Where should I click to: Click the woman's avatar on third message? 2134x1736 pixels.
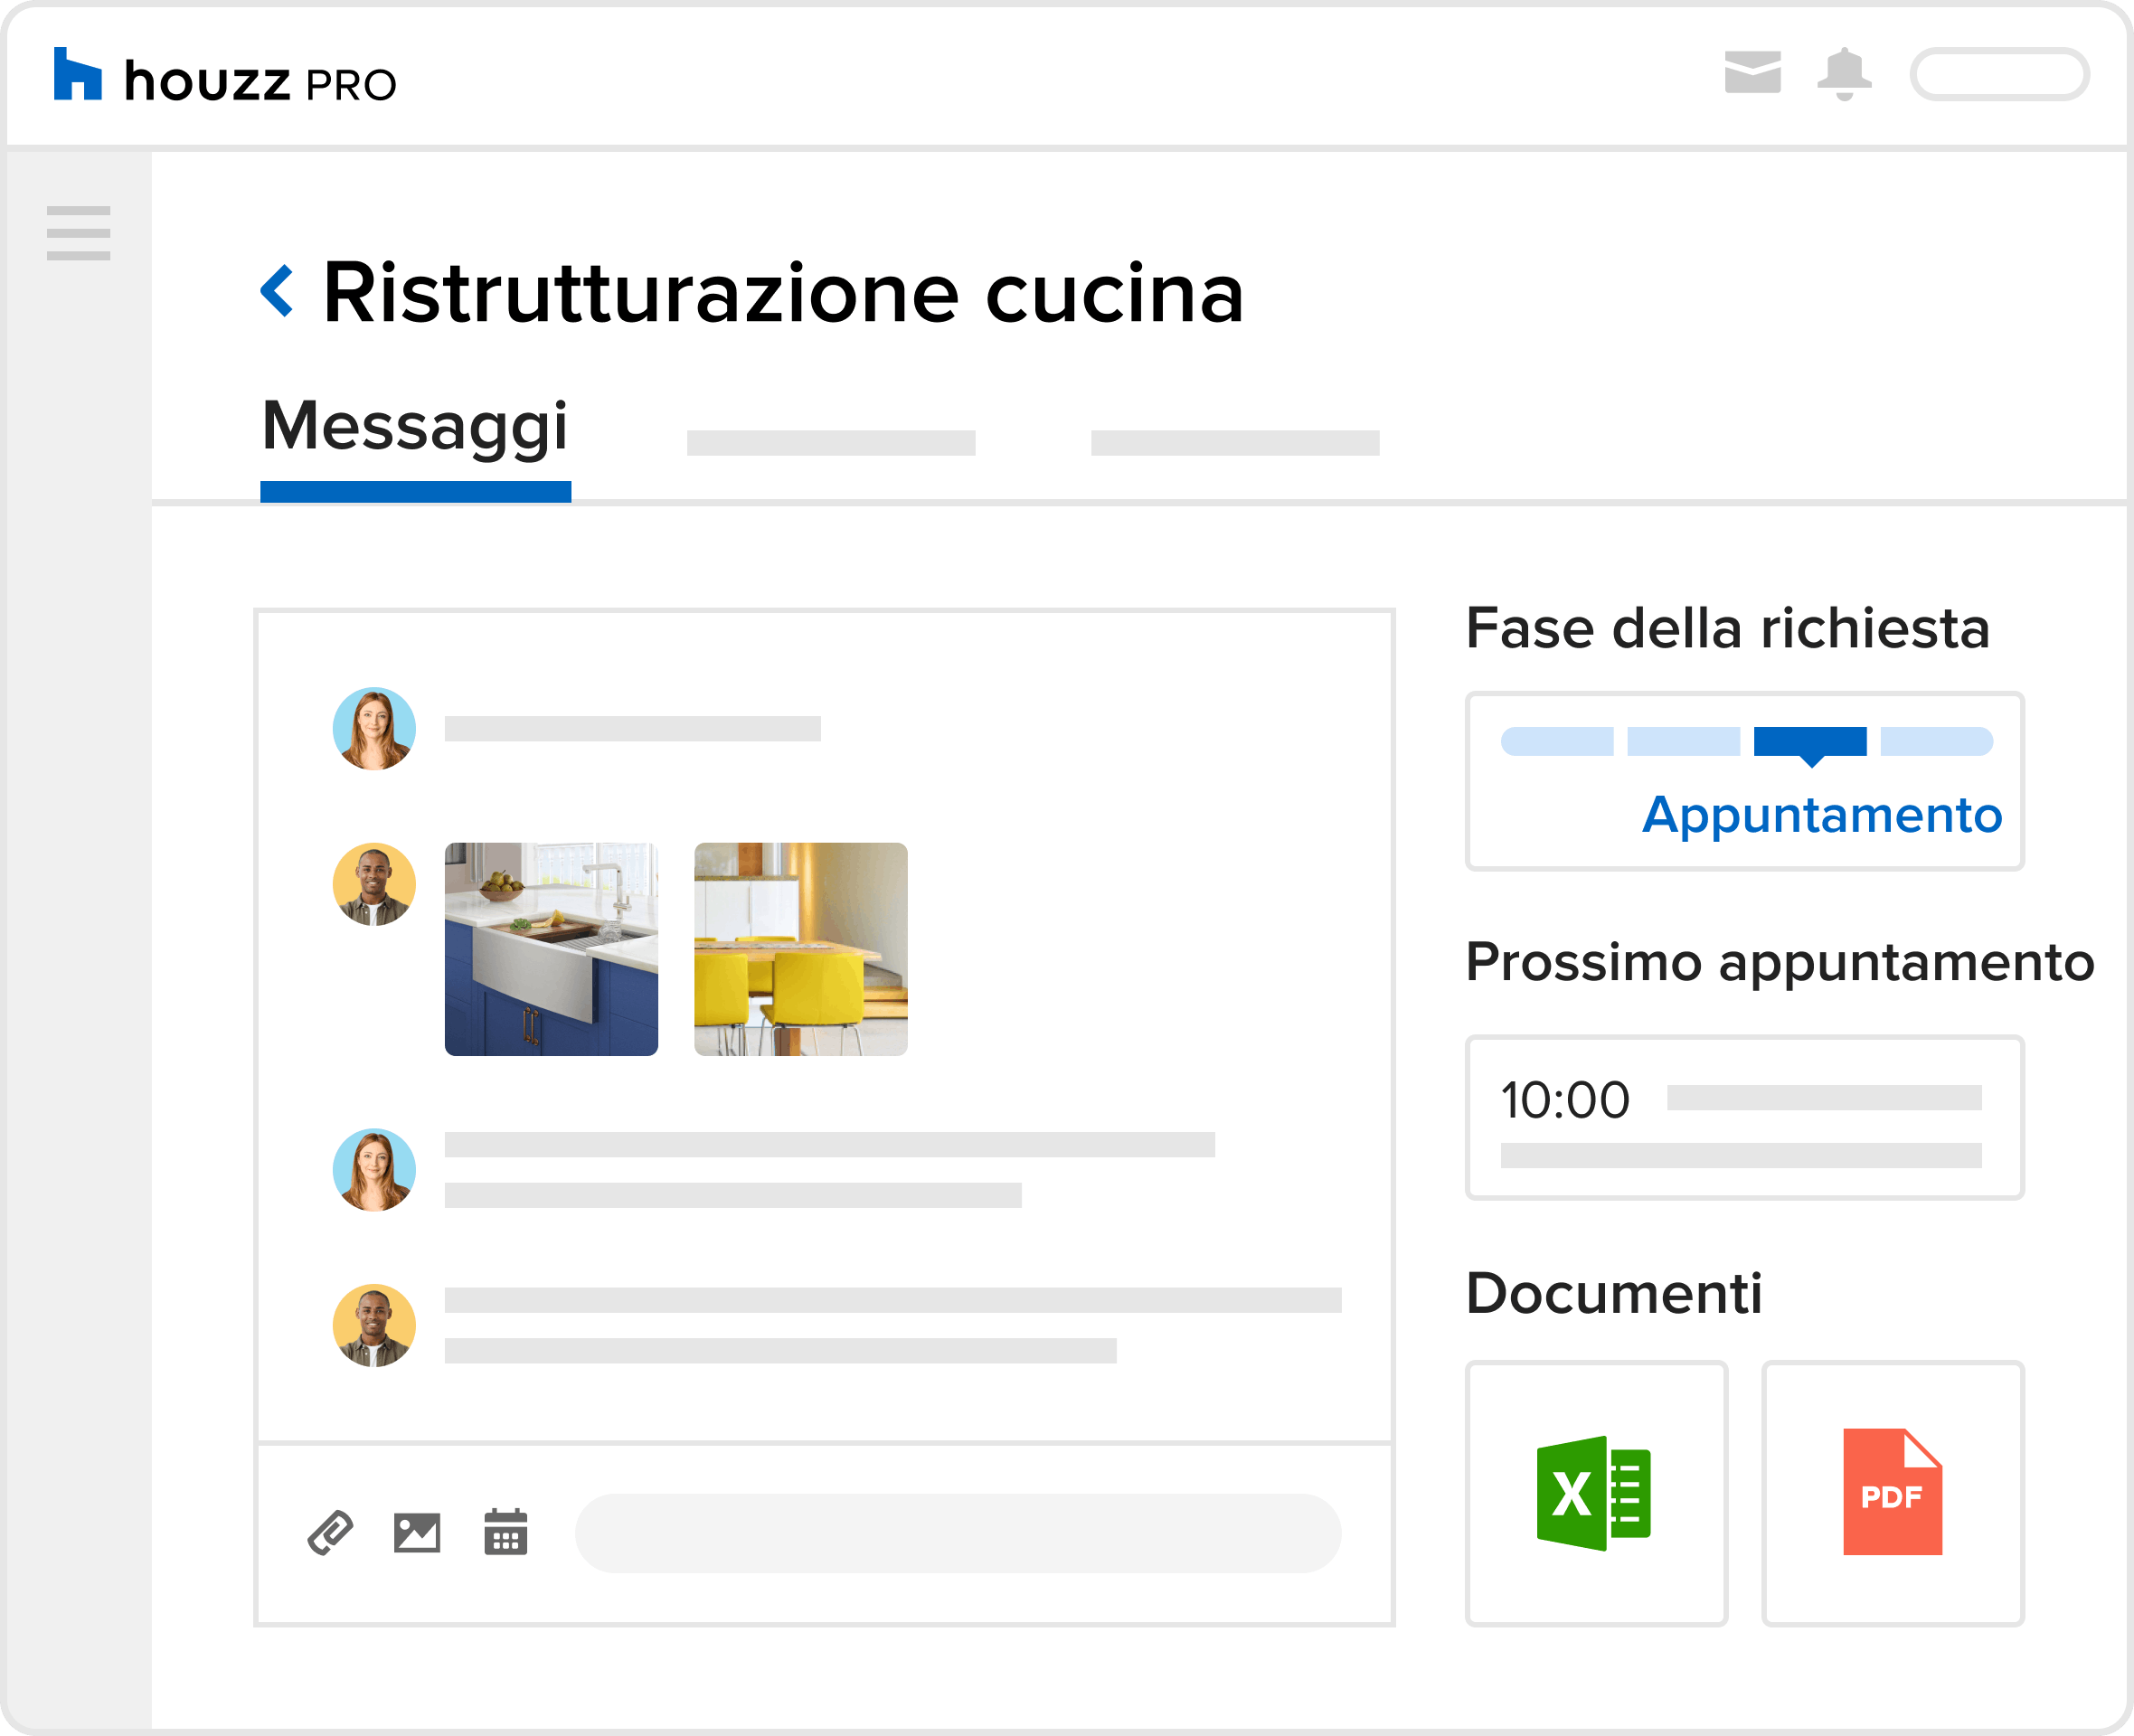[x=374, y=1170]
